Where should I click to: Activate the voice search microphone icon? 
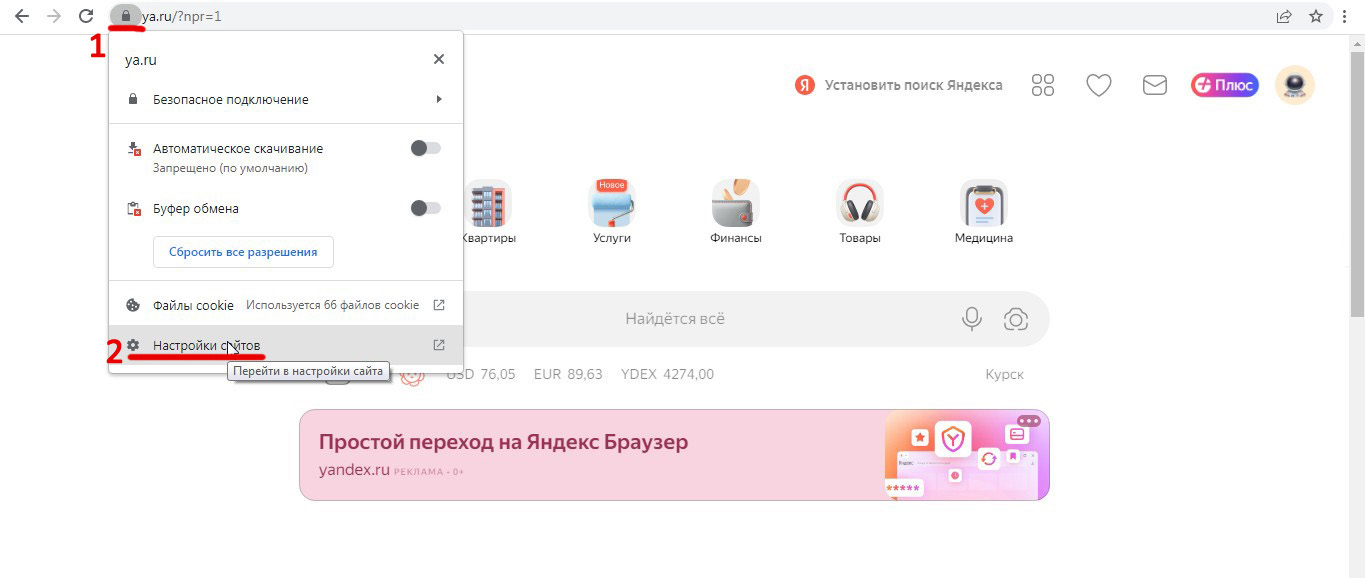(x=971, y=318)
